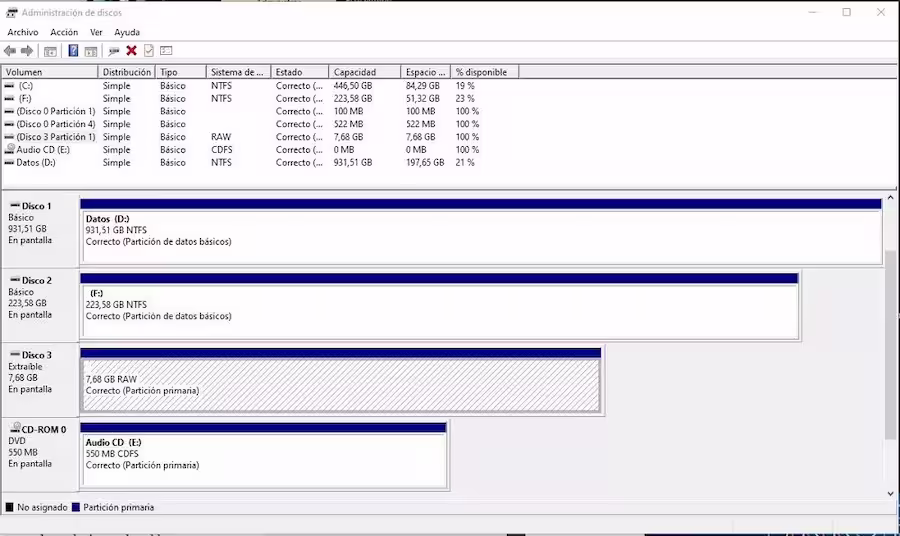Click the CDFS file system cell
900x536 pixels.
(222, 150)
